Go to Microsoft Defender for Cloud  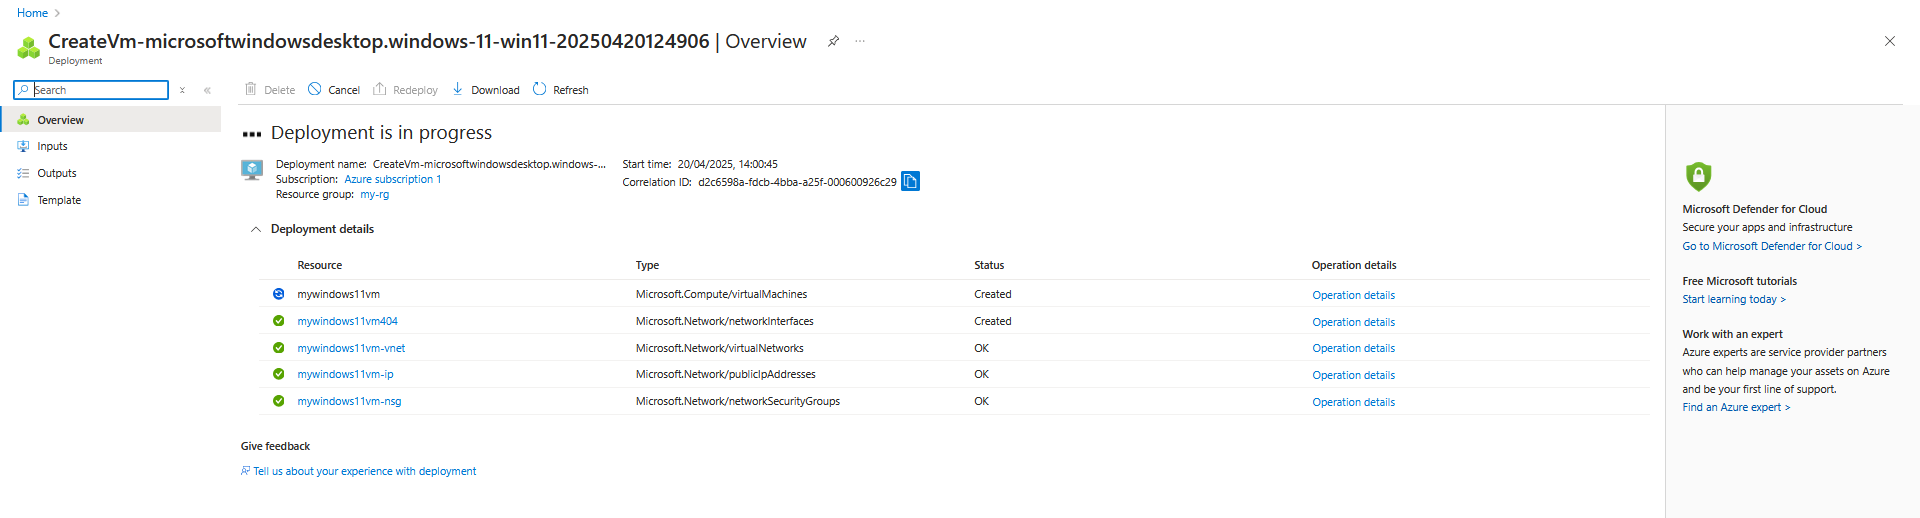point(1771,246)
